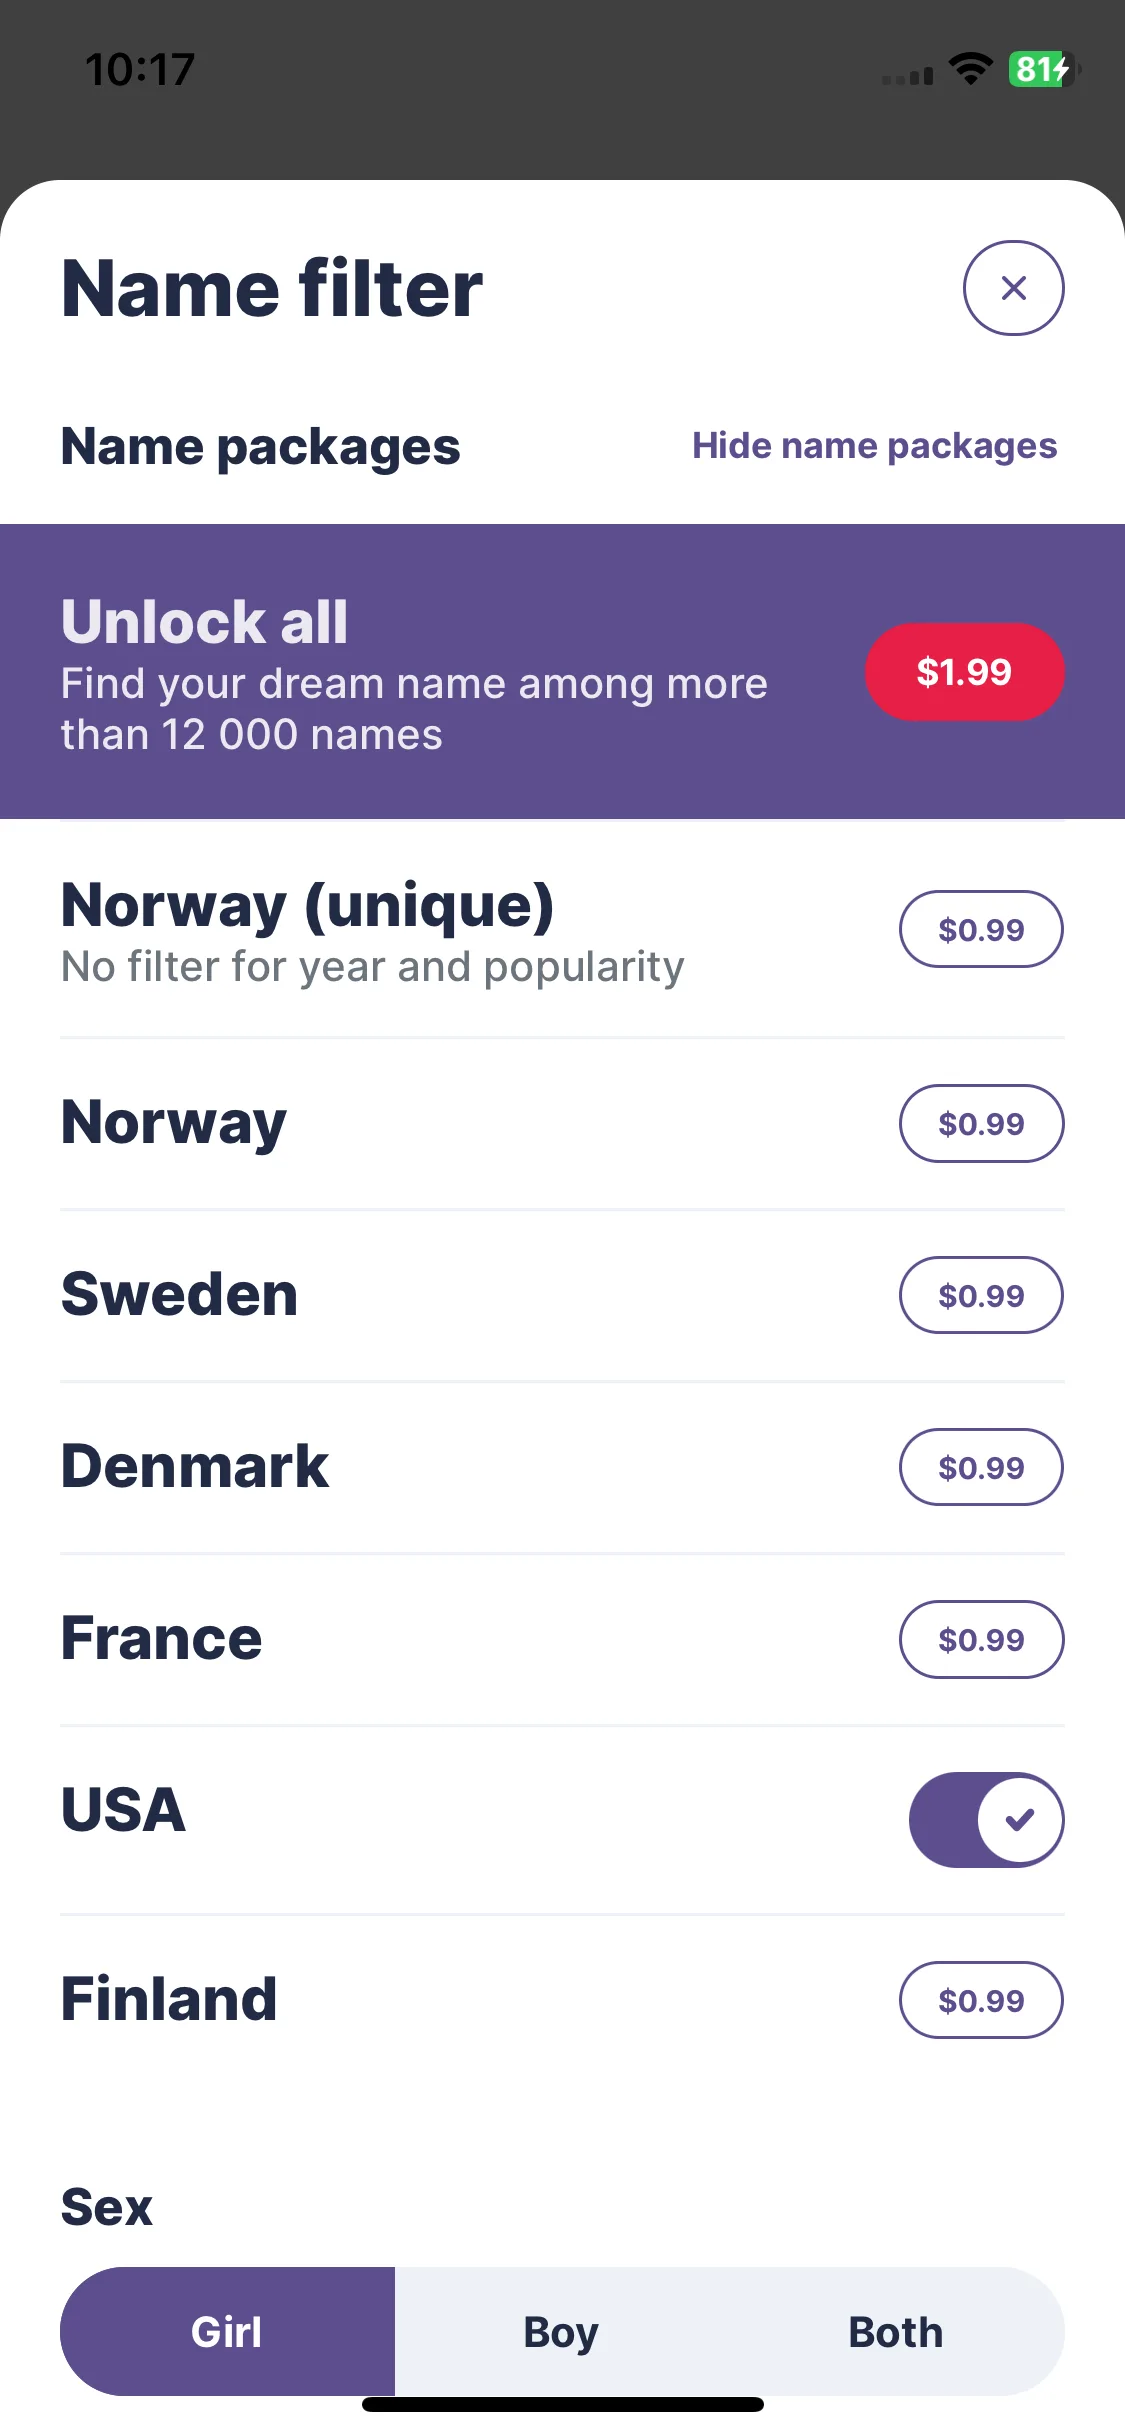This screenshot has height=2436, width=1125.
Task: Purchase the Finland package
Action: point(981,2000)
